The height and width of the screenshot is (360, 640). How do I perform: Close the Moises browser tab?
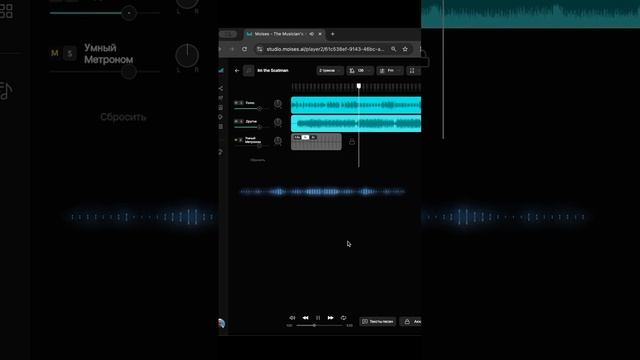[320, 34]
